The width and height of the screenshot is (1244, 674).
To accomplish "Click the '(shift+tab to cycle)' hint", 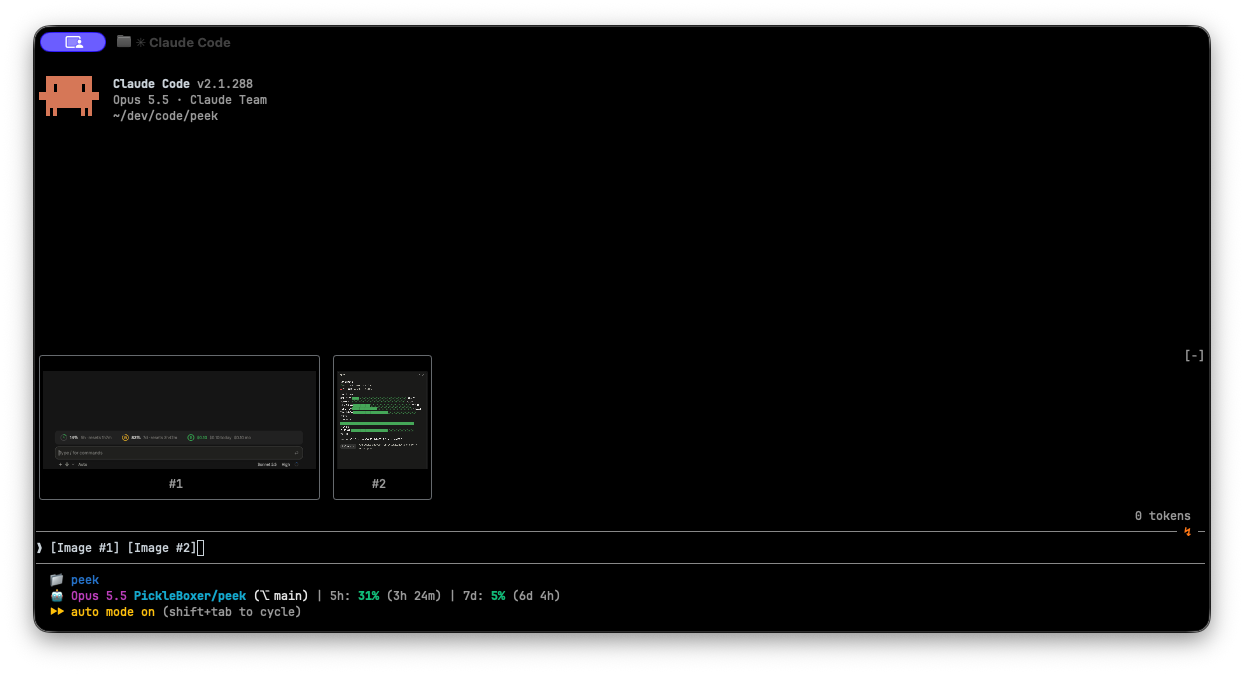I will pos(232,612).
